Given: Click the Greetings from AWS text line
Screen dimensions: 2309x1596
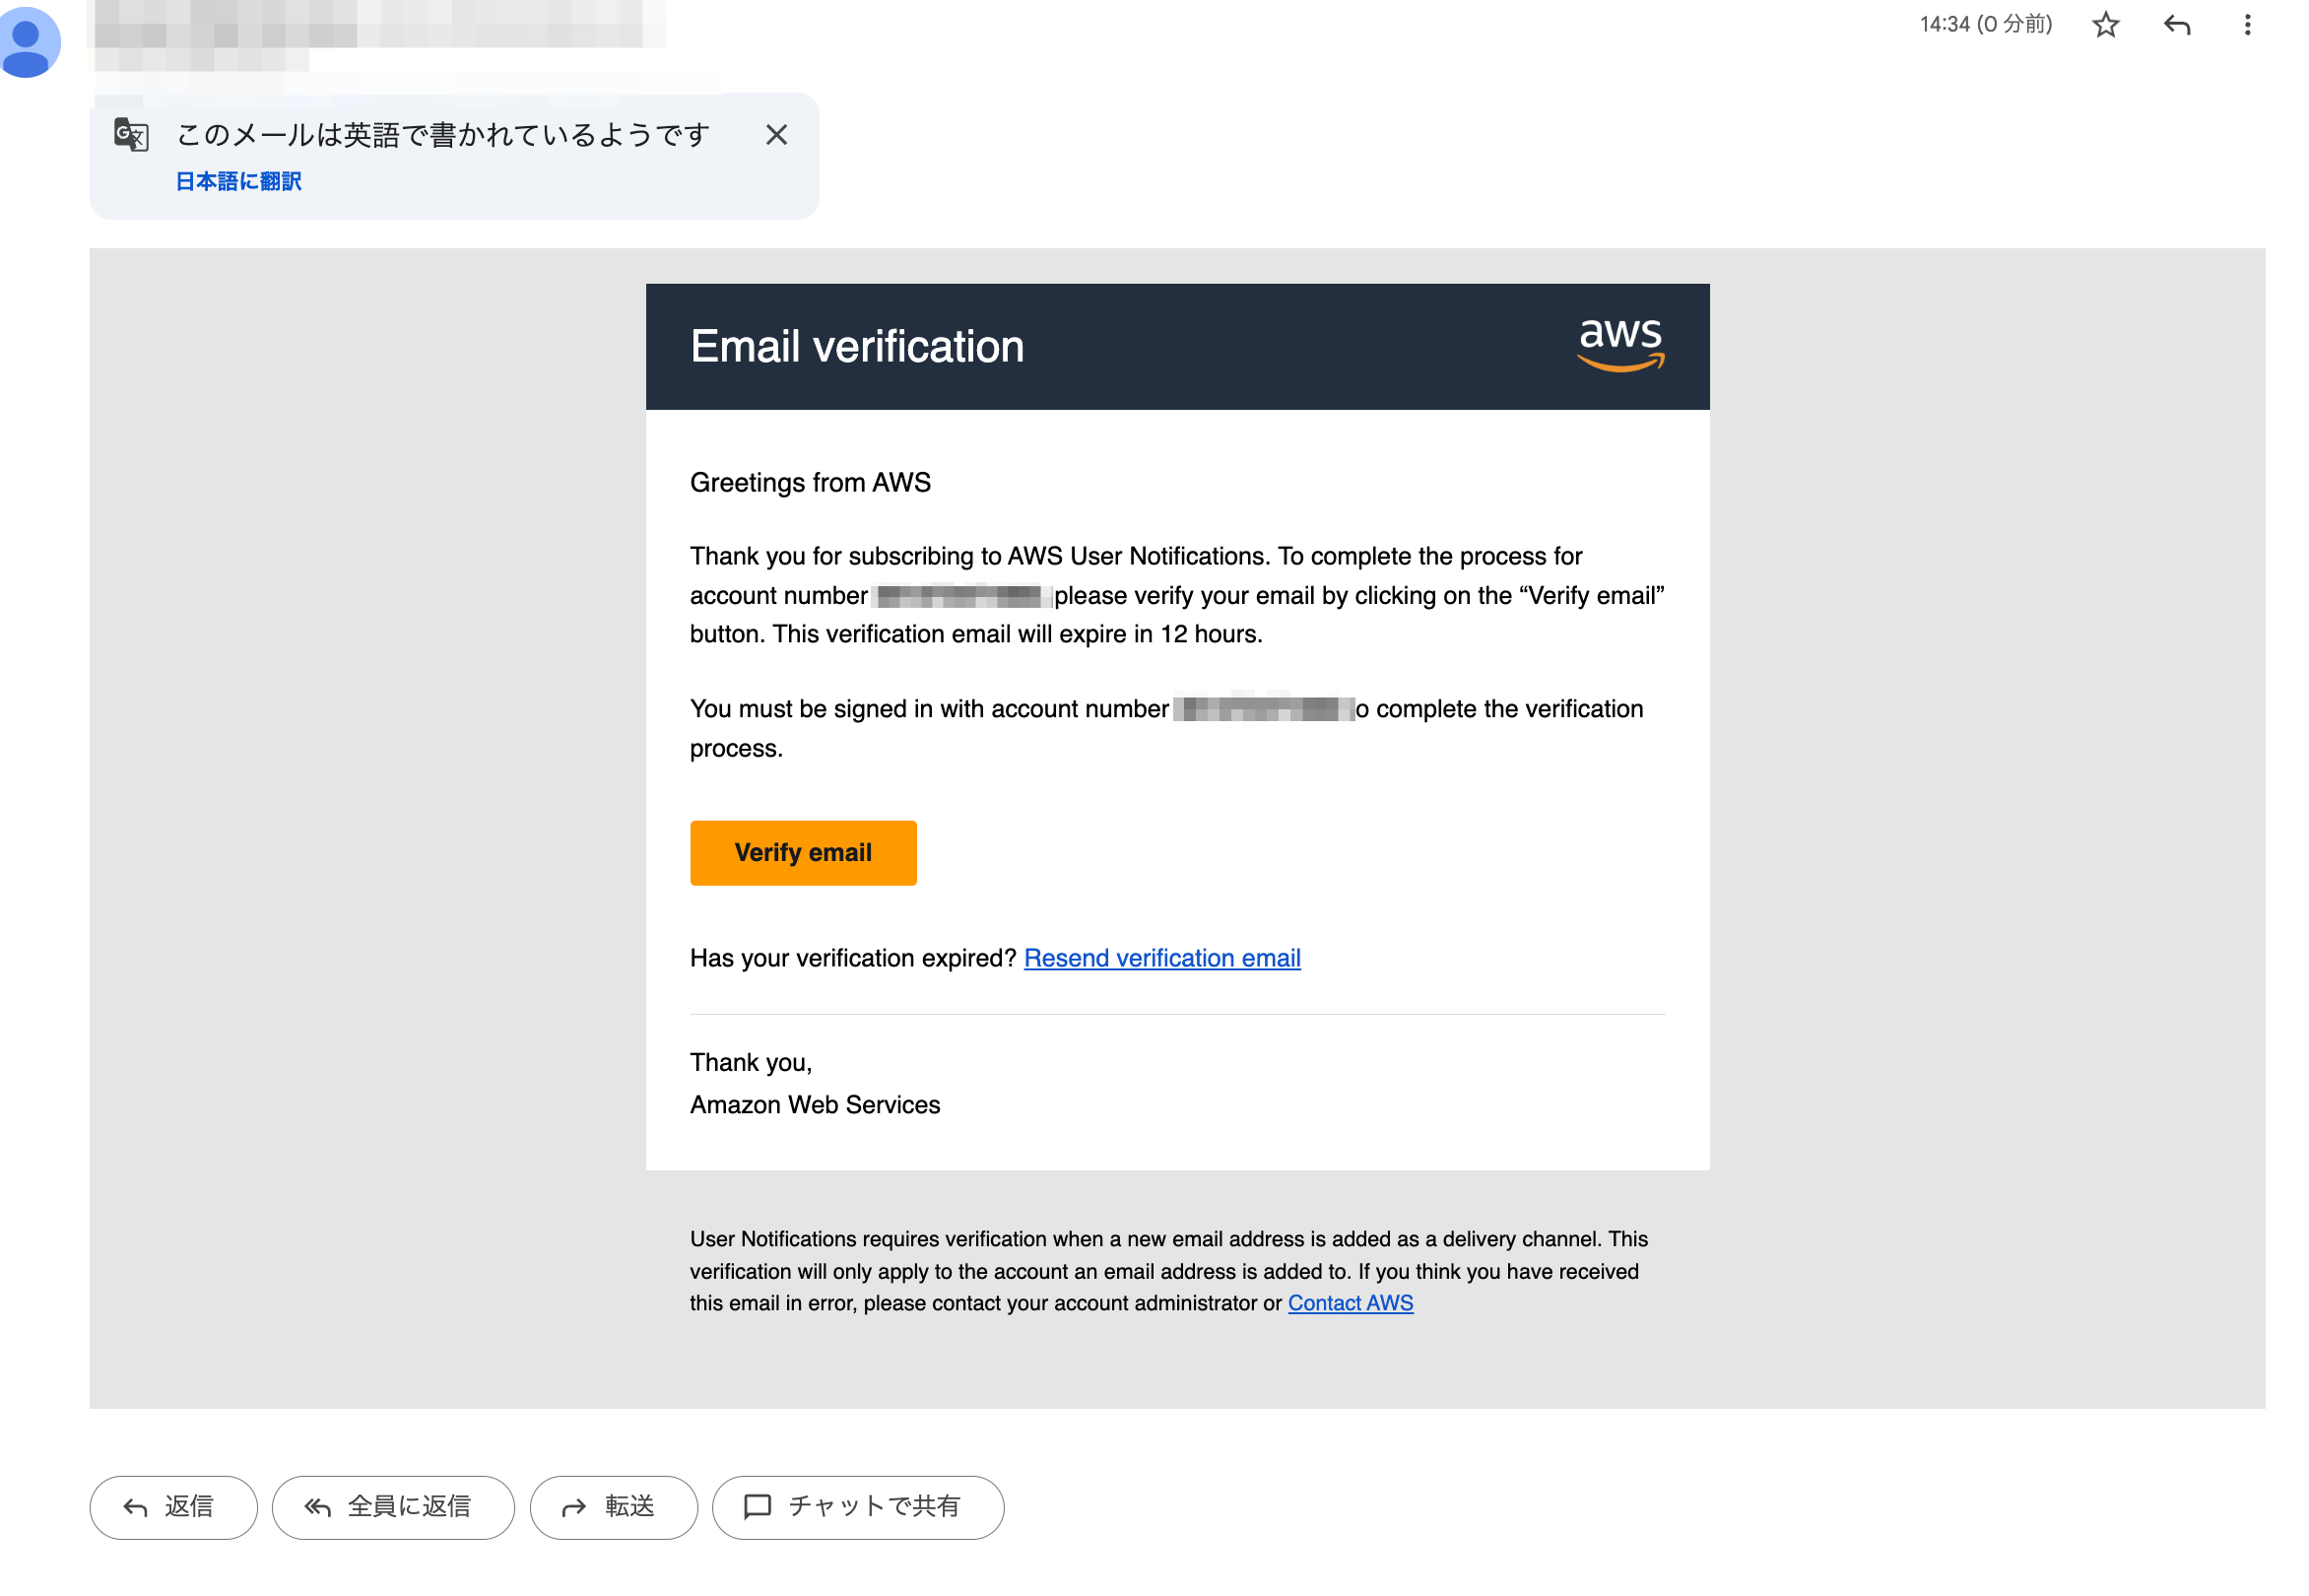Looking at the screenshot, I should (x=810, y=483).
